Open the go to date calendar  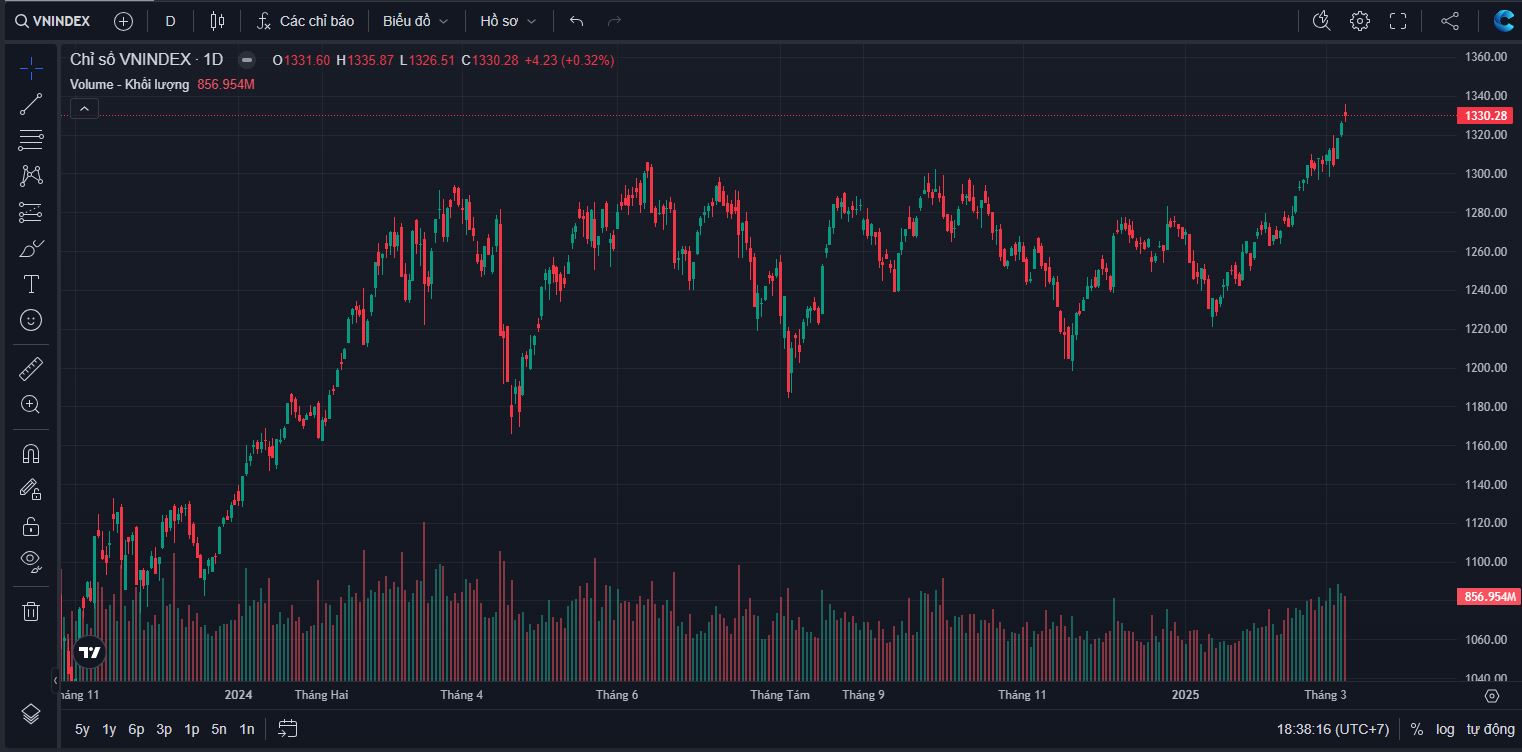coord(288,729)
